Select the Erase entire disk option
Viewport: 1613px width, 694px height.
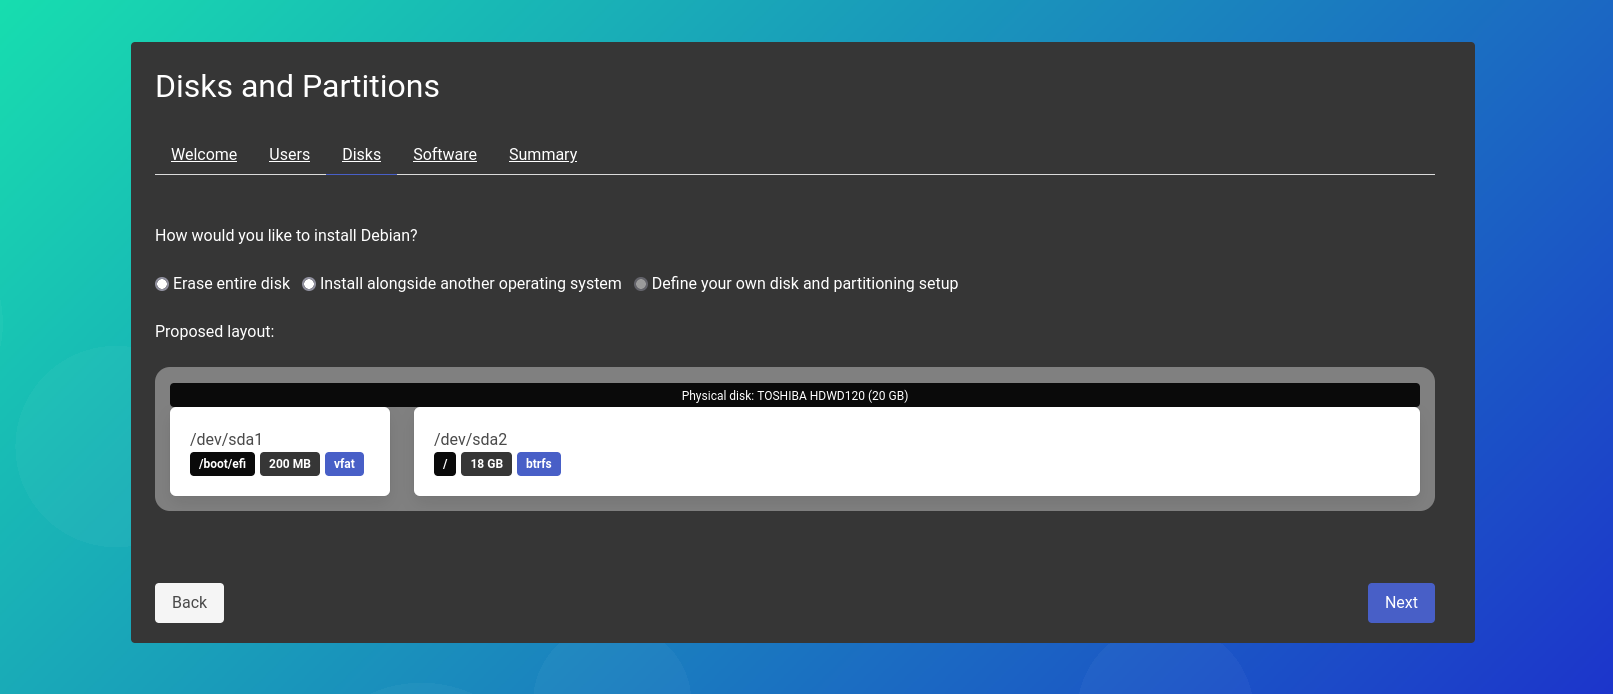(162, 284)
